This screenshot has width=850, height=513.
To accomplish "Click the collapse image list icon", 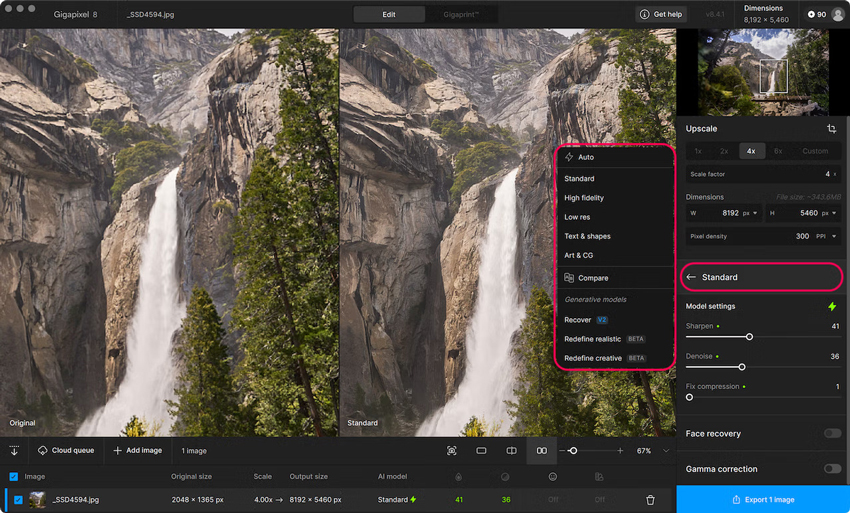I will point(14,451).
